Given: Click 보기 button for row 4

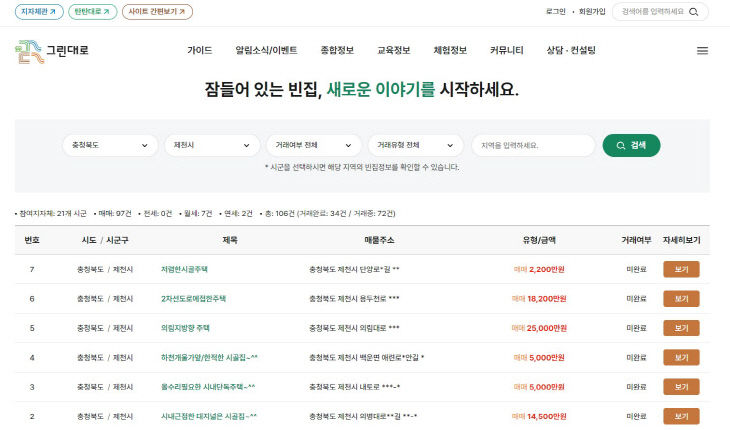Looking at the screenshot, I should click(x=681, y=357).
